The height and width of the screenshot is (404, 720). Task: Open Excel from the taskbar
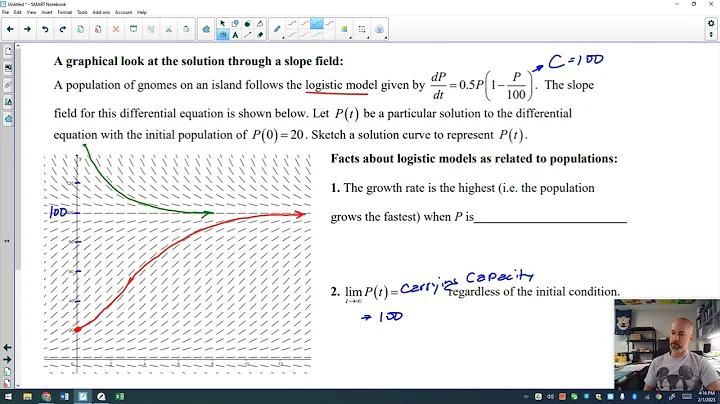pos(119,397)
